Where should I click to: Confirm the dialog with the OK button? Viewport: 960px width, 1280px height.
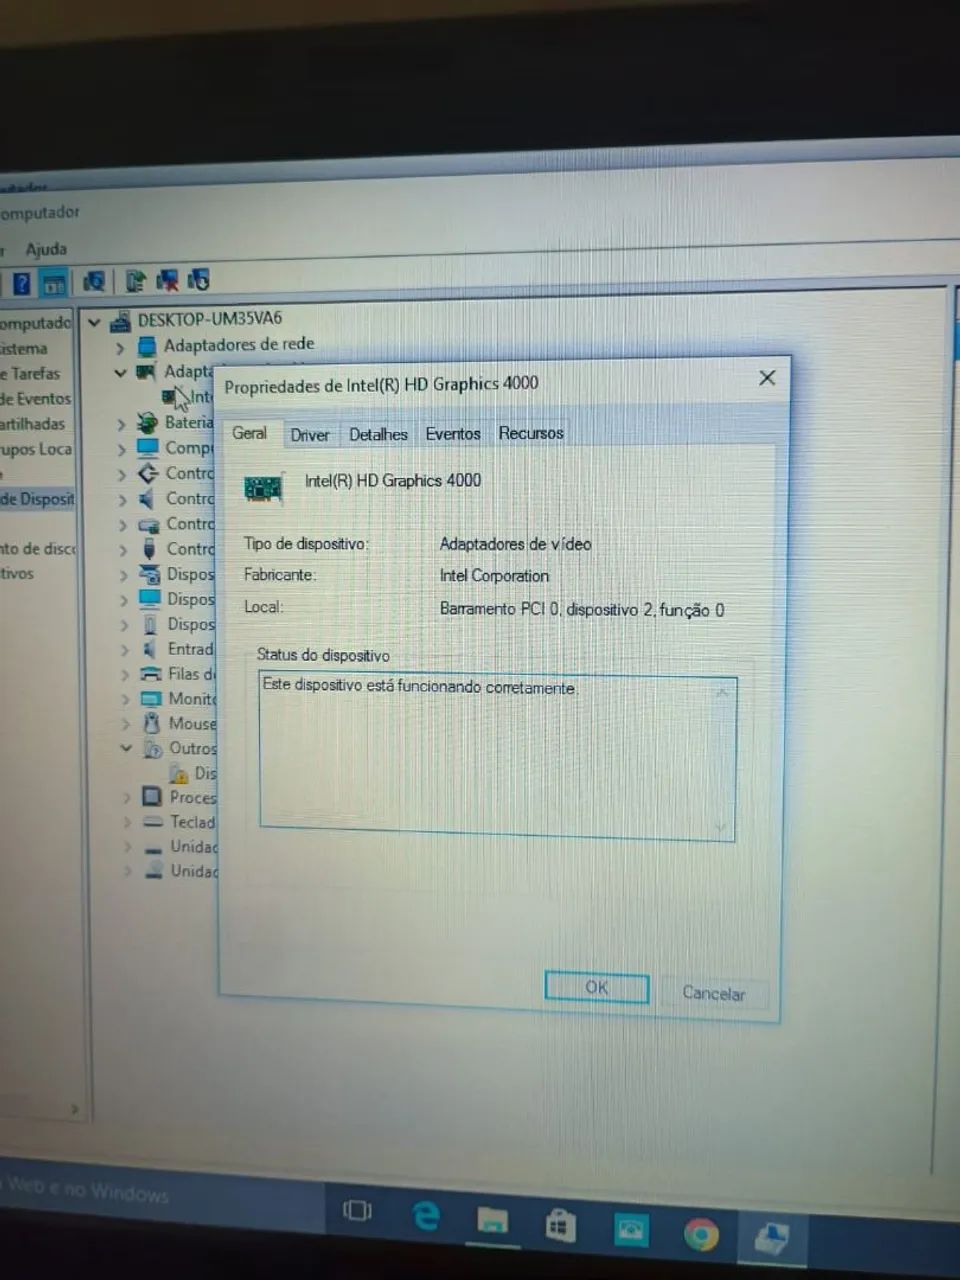(597, 987)
